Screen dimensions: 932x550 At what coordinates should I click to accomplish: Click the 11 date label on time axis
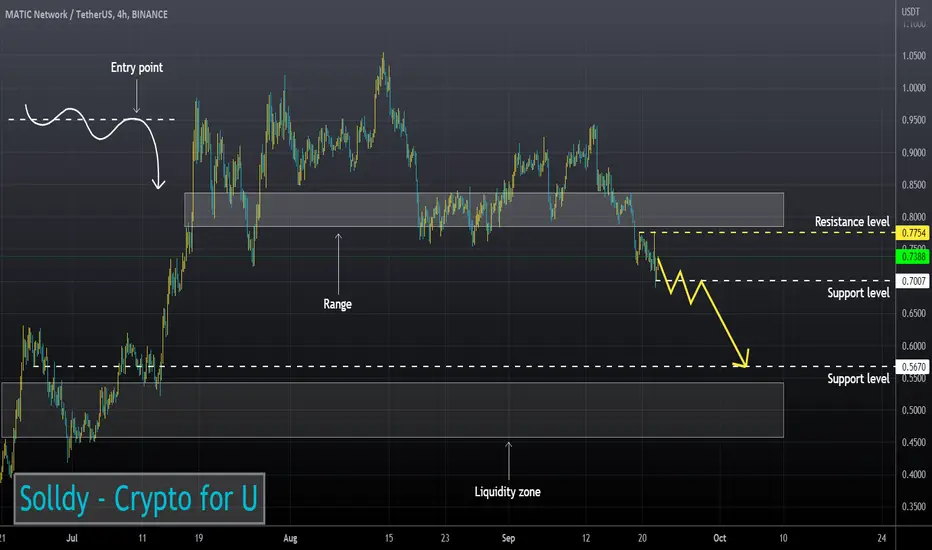tap(142, 538)
